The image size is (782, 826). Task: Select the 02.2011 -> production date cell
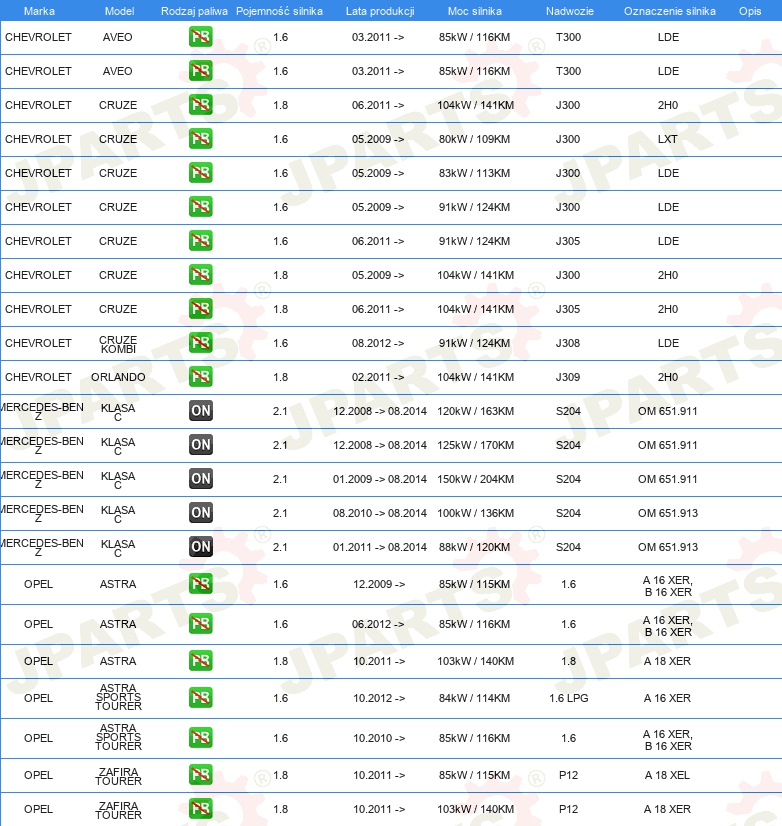pos(378,377)
